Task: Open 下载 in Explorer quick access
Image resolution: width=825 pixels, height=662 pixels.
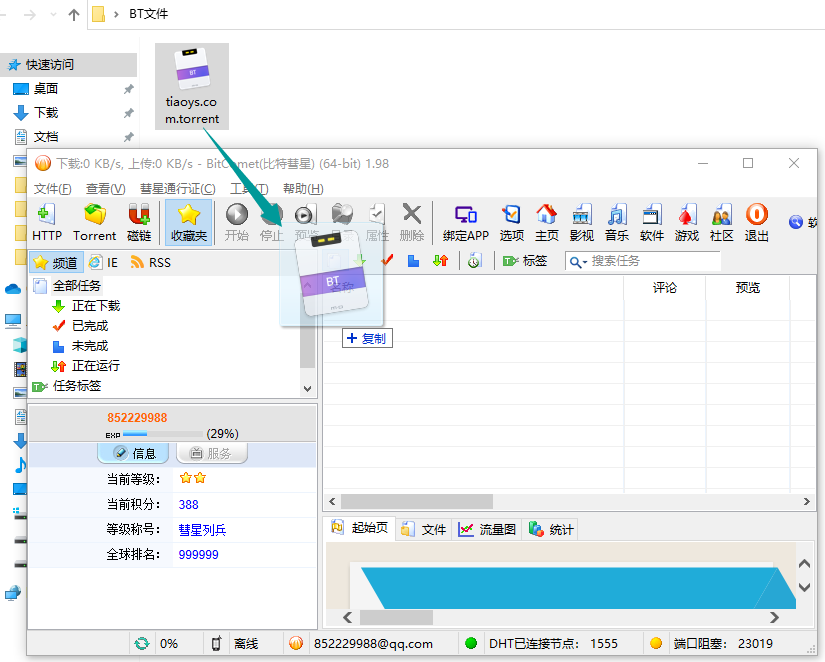Action: point(46,113)
